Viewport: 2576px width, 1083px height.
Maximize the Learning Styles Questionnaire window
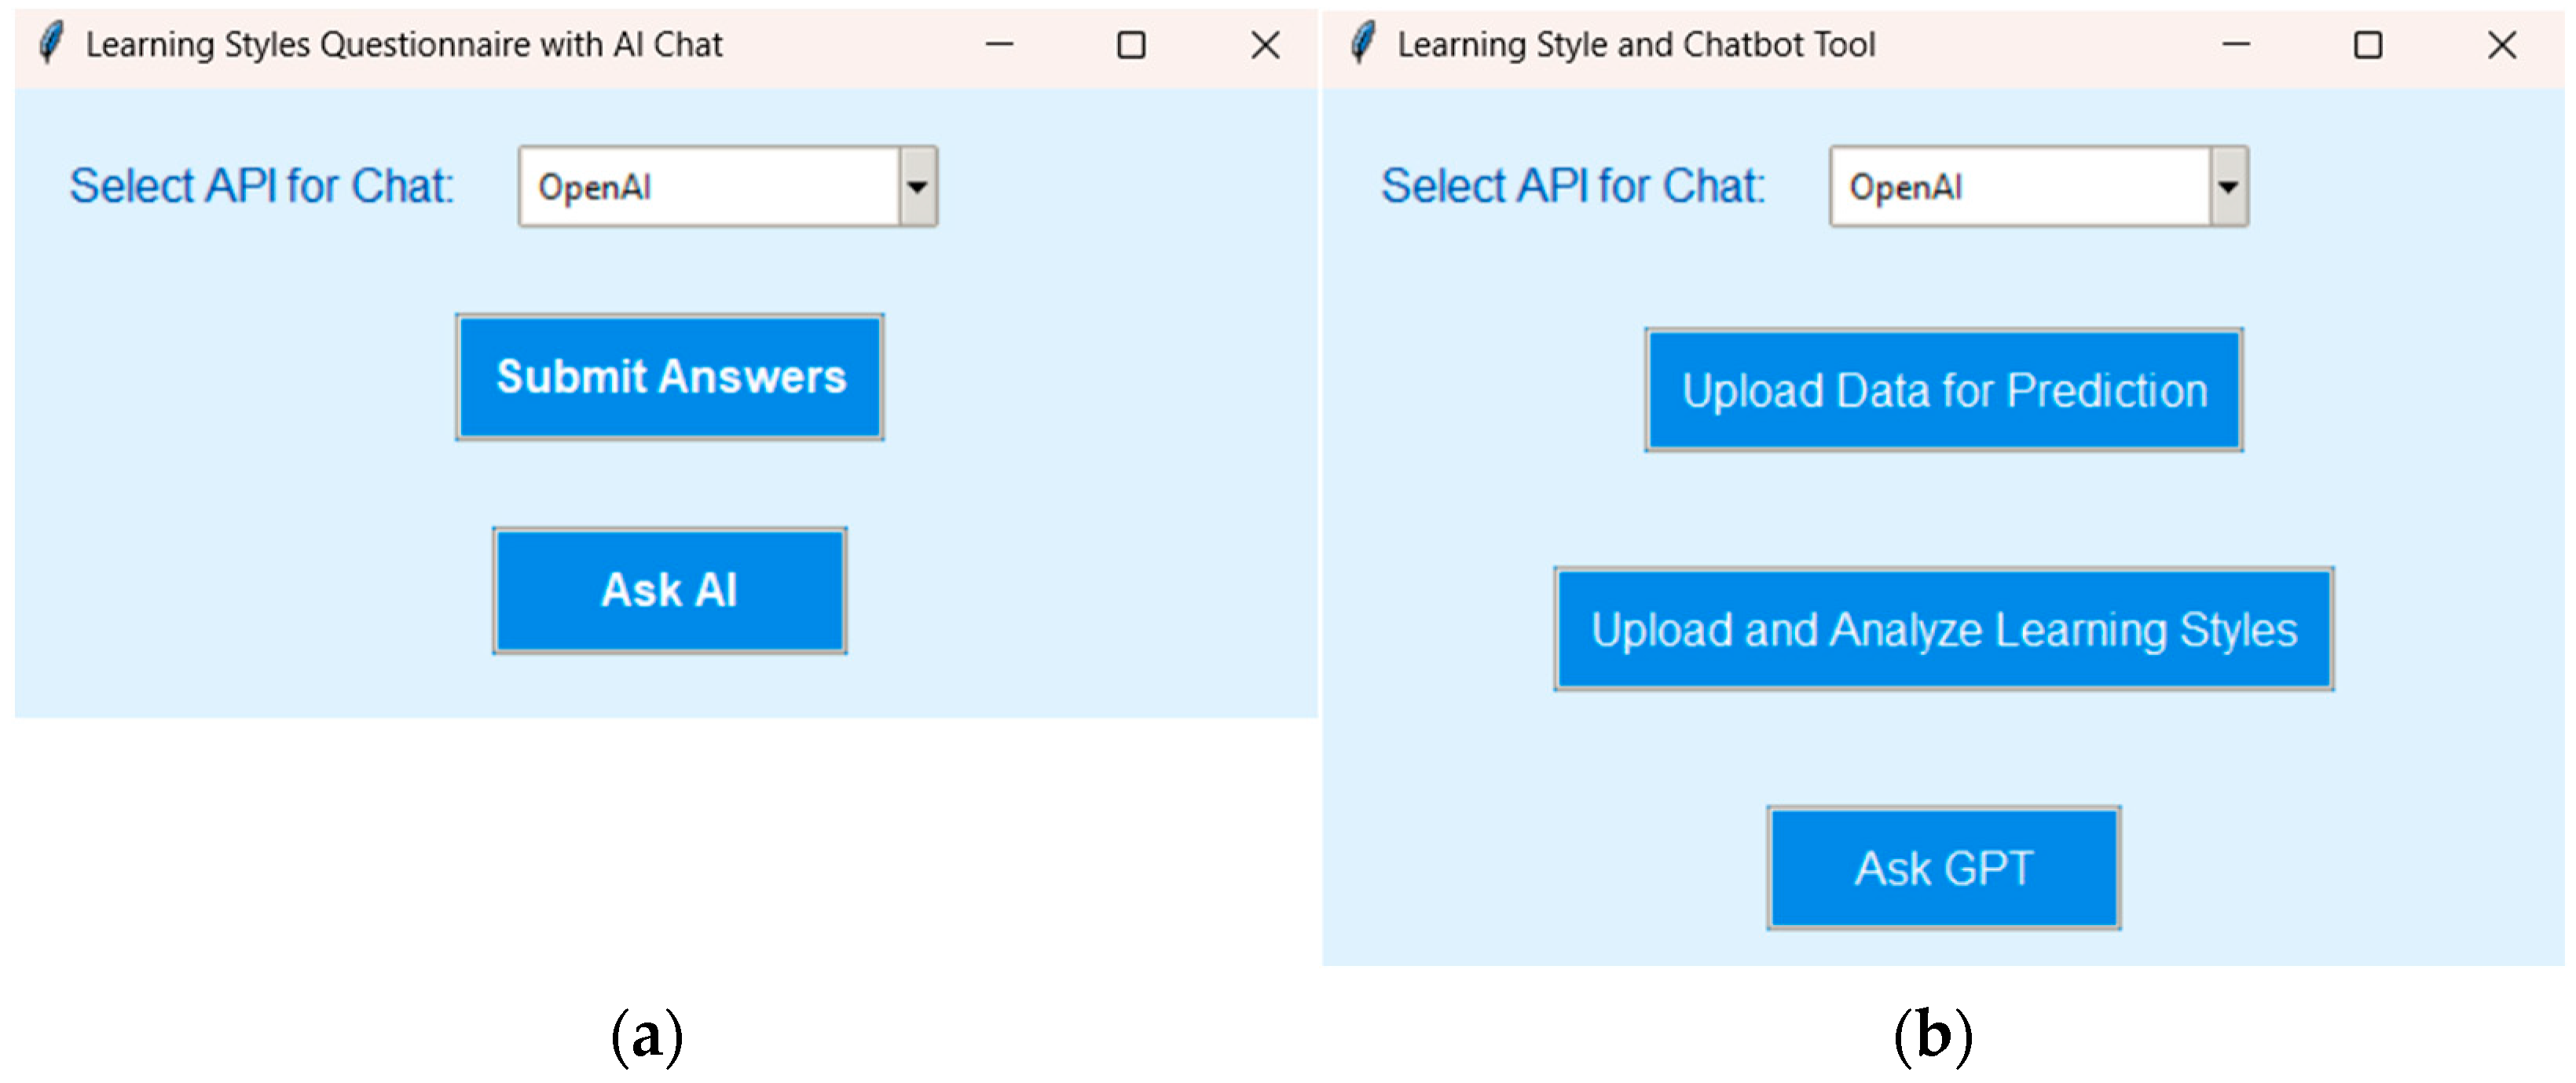point(1131,45)
